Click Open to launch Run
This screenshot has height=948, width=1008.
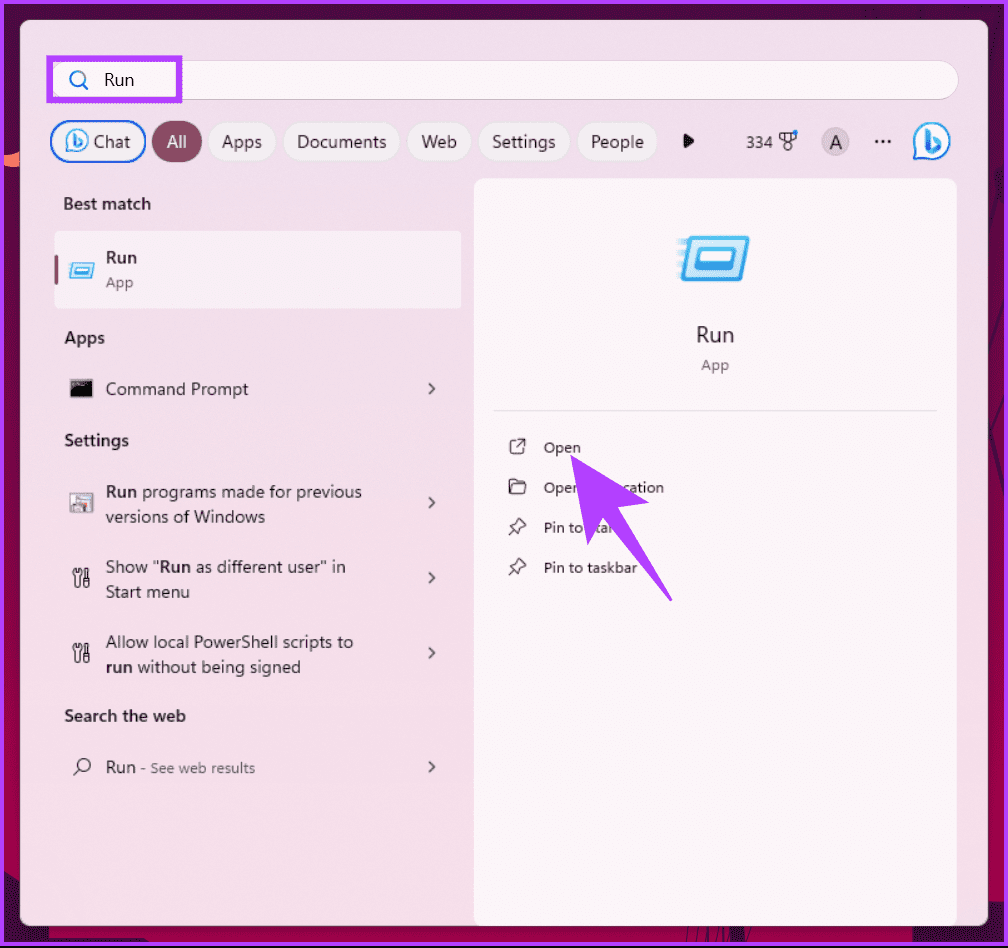click(x=562, y=447)
